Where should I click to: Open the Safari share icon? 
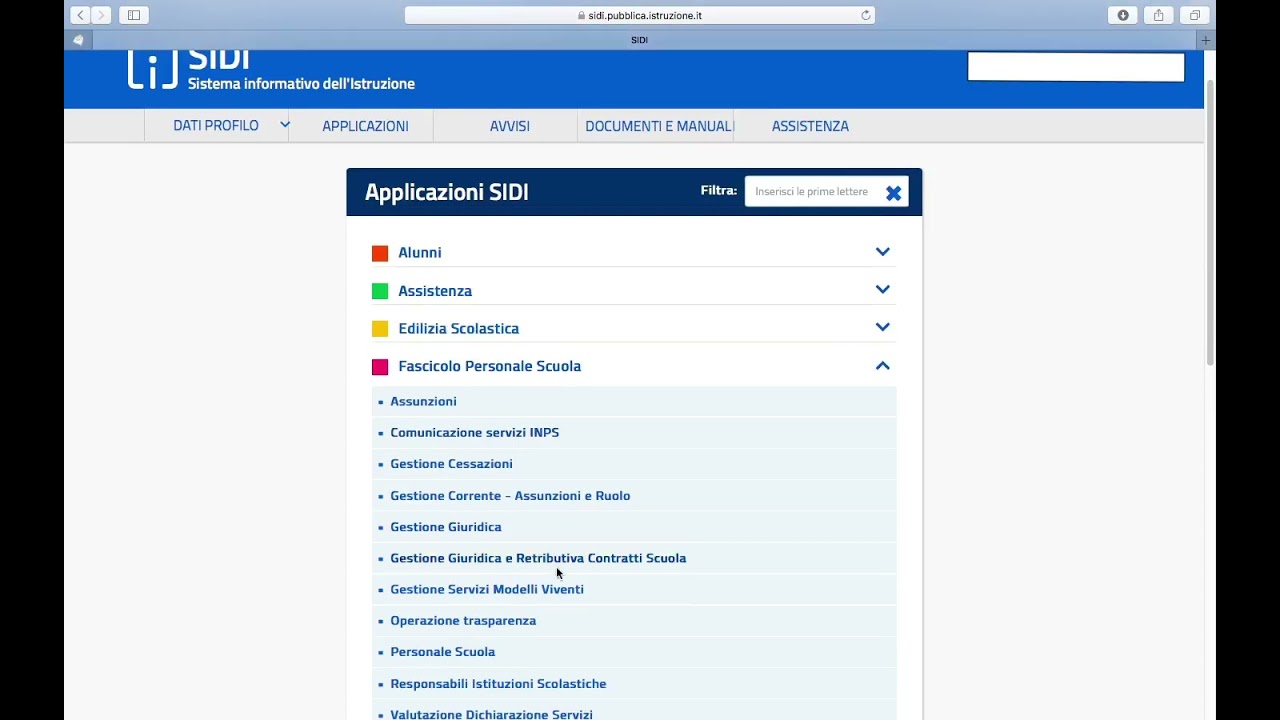click(x=1159, y=15)
